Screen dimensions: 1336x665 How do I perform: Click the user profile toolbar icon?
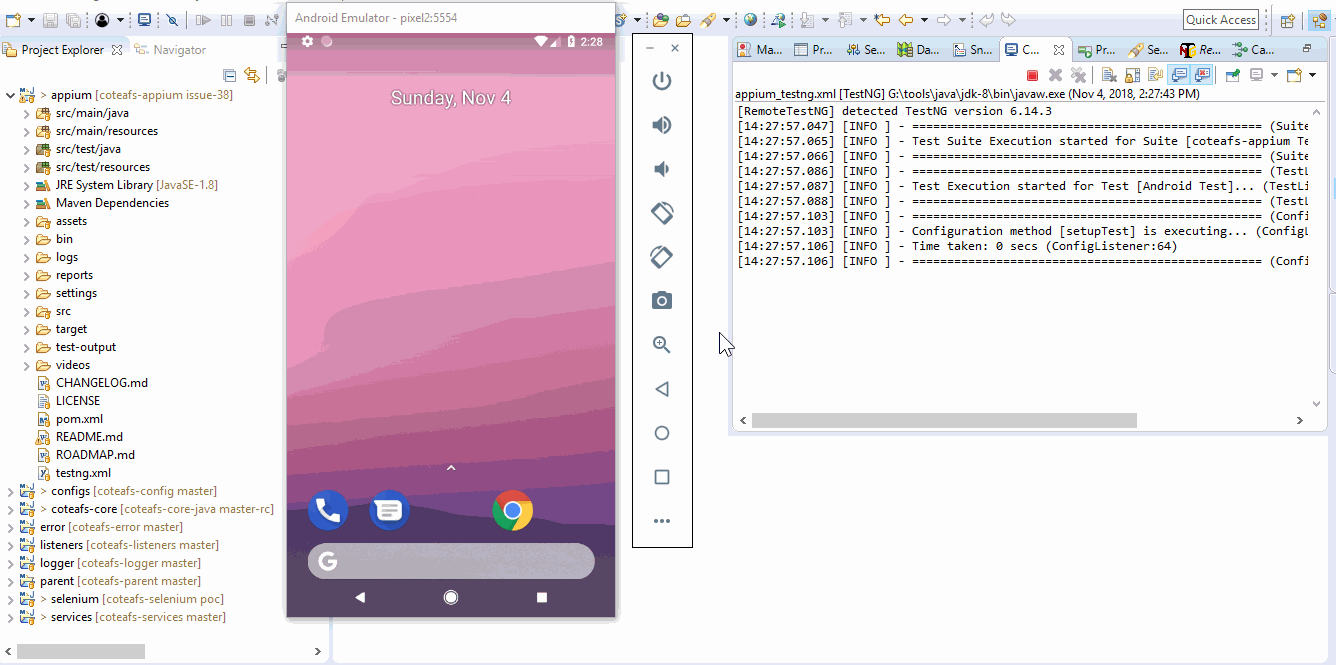[102, 20]
